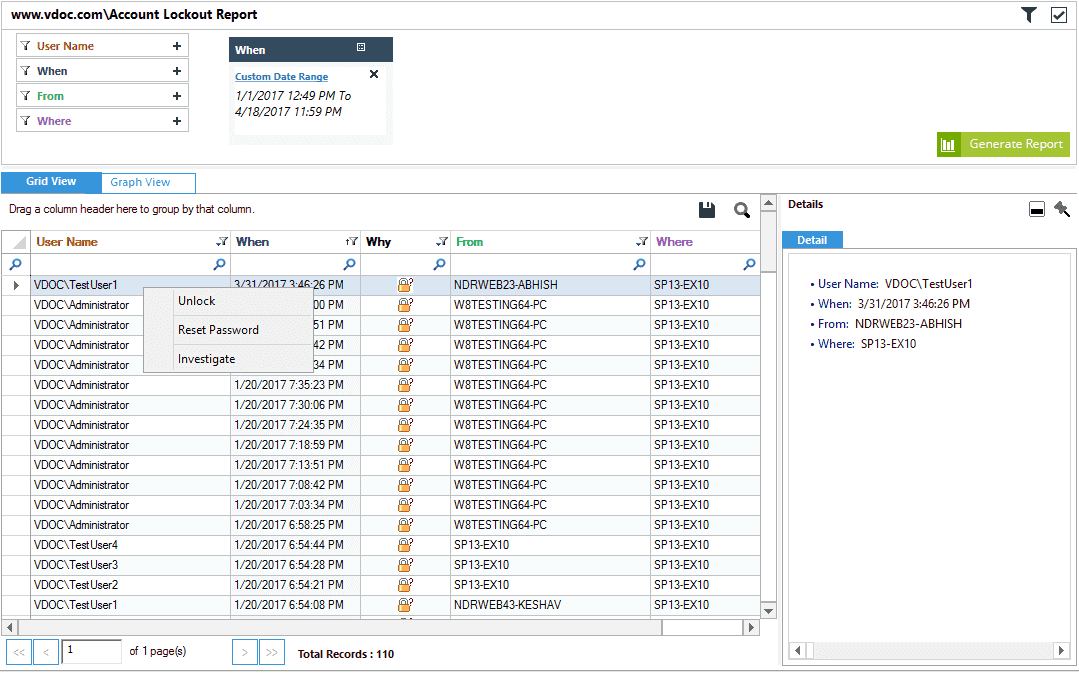Expand the VDOC\TestUser1 row arrow indicator
The width and height of the screenshot is (1079, 673).
click(x=16, y=285)
